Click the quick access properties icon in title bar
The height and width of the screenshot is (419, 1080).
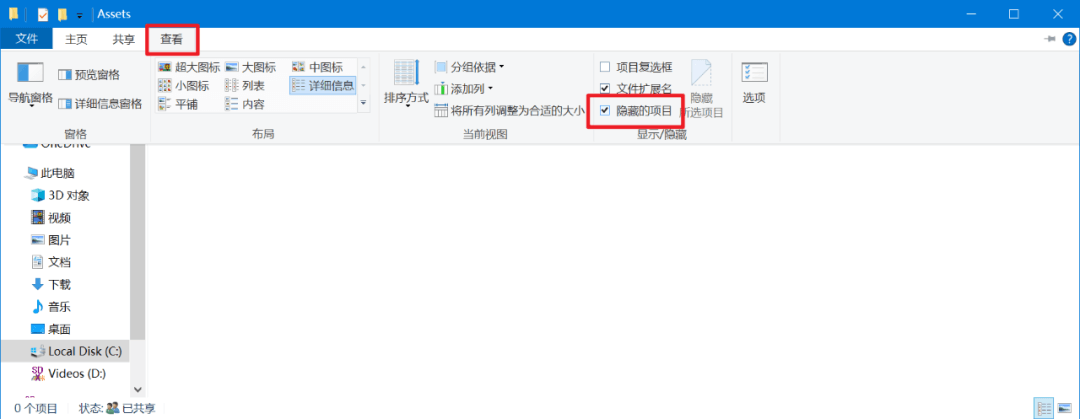point(43,14)
